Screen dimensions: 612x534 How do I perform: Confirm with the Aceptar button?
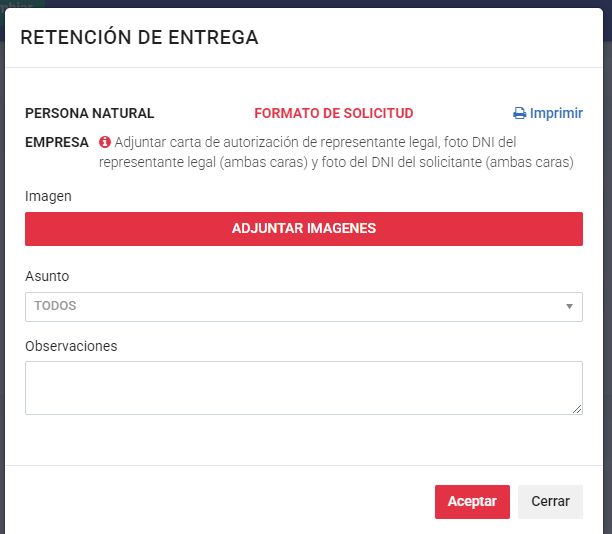pos(472,502)
